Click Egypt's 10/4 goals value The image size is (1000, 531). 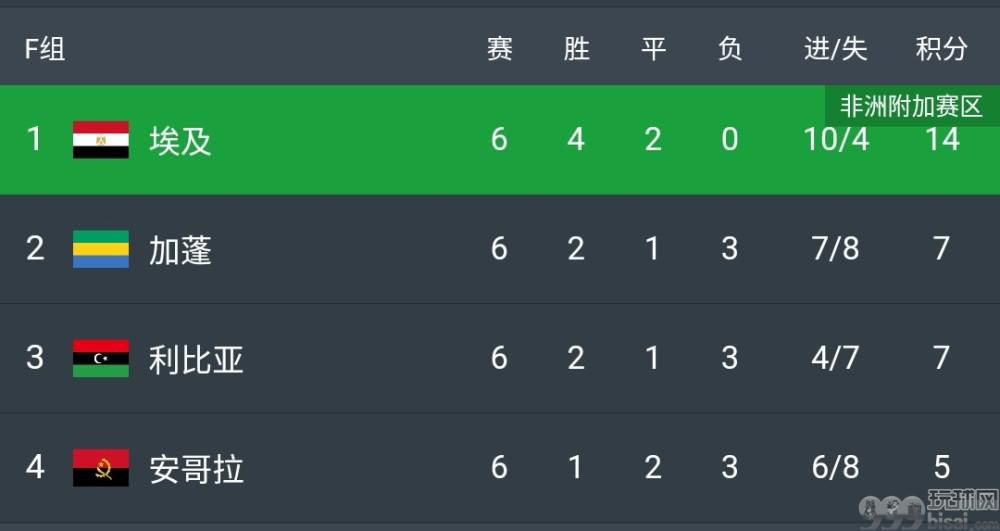pos(835,139)
